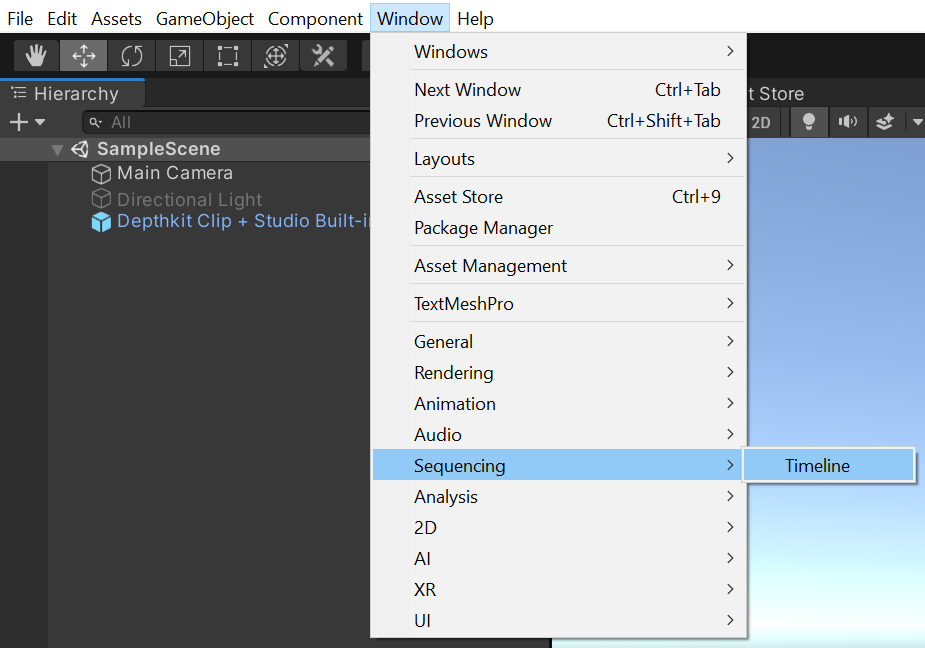The width and height of the screenshot is (925, 648).
Task: Select the Move tool
Action: point(84,56)
